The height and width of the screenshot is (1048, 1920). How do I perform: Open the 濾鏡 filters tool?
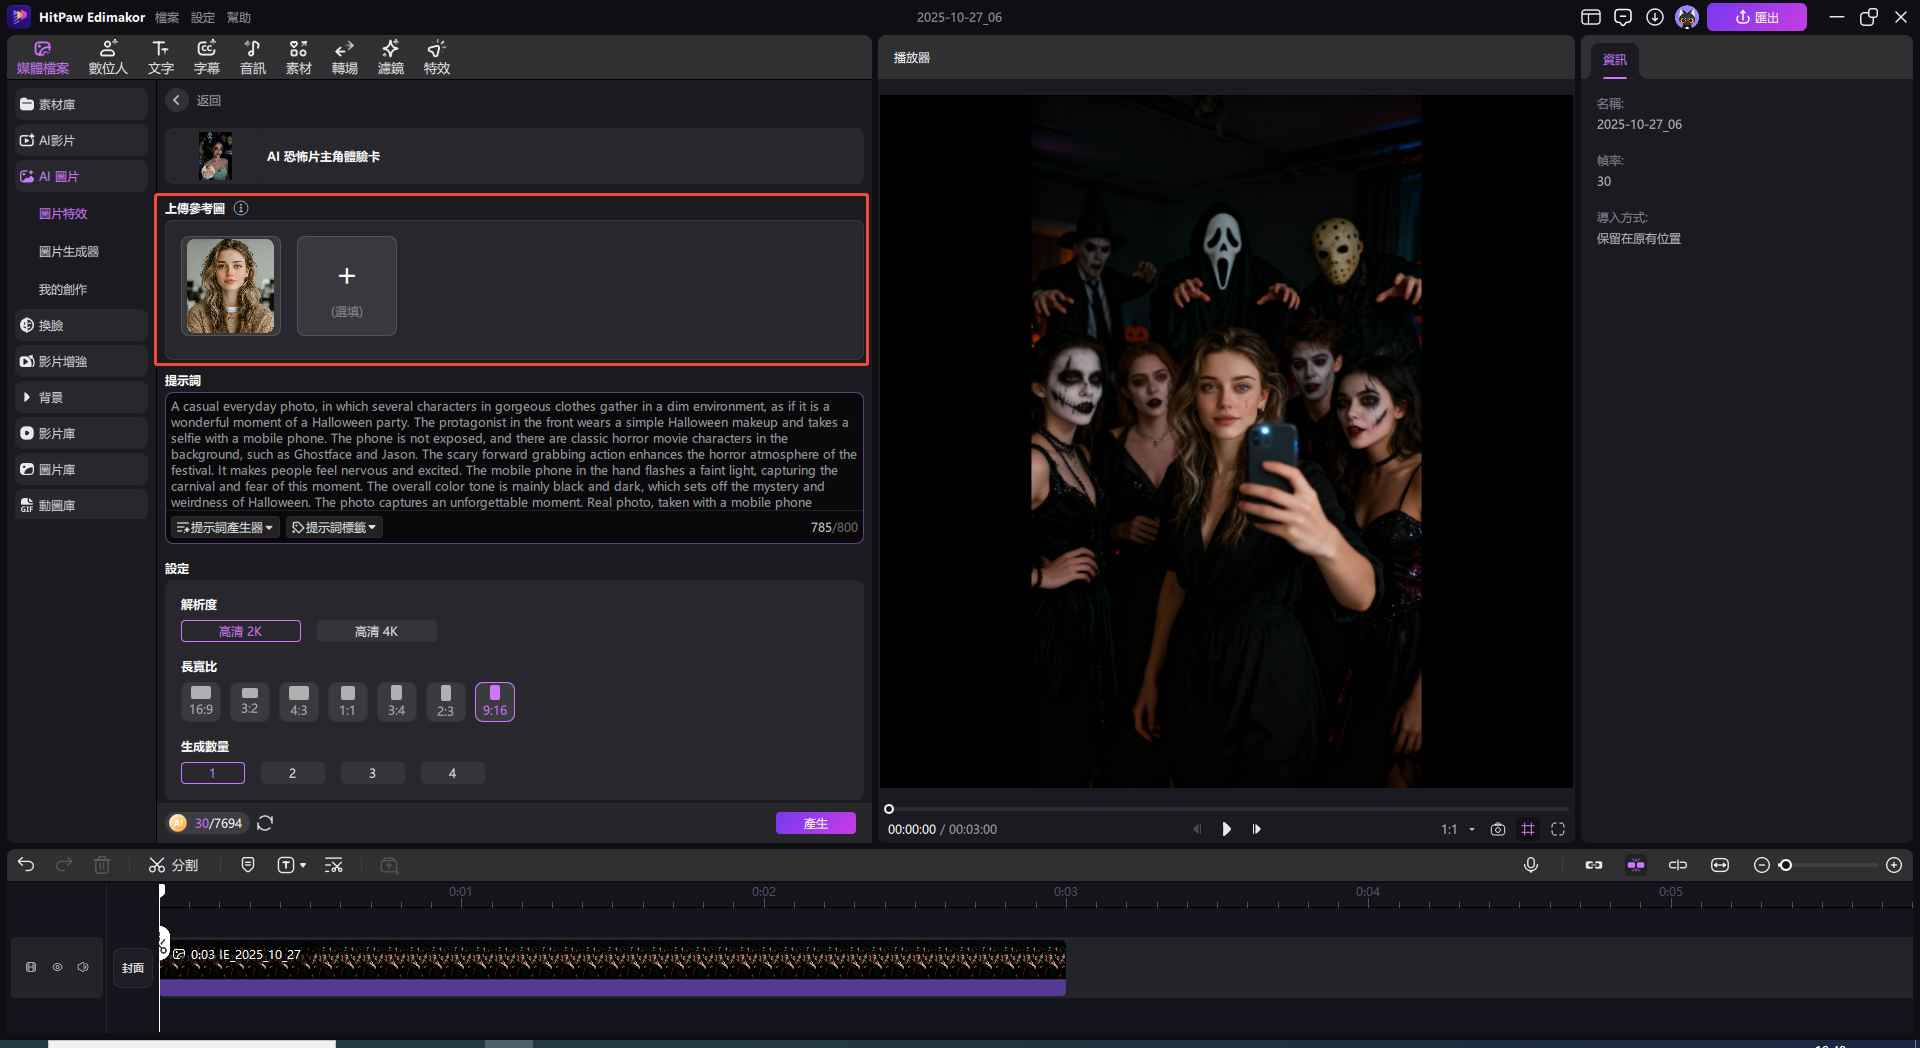click(390, 57)
